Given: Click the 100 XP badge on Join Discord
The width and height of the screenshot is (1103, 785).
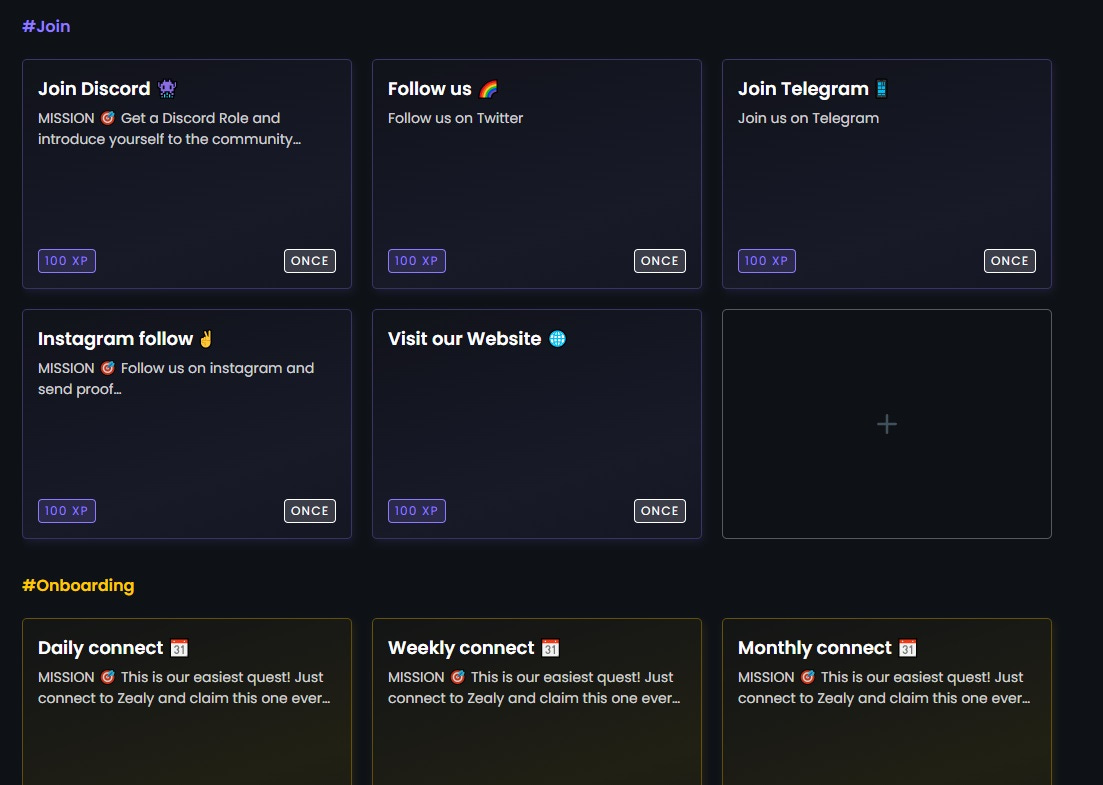Looking at the screenshot, I should coord(67,261).
